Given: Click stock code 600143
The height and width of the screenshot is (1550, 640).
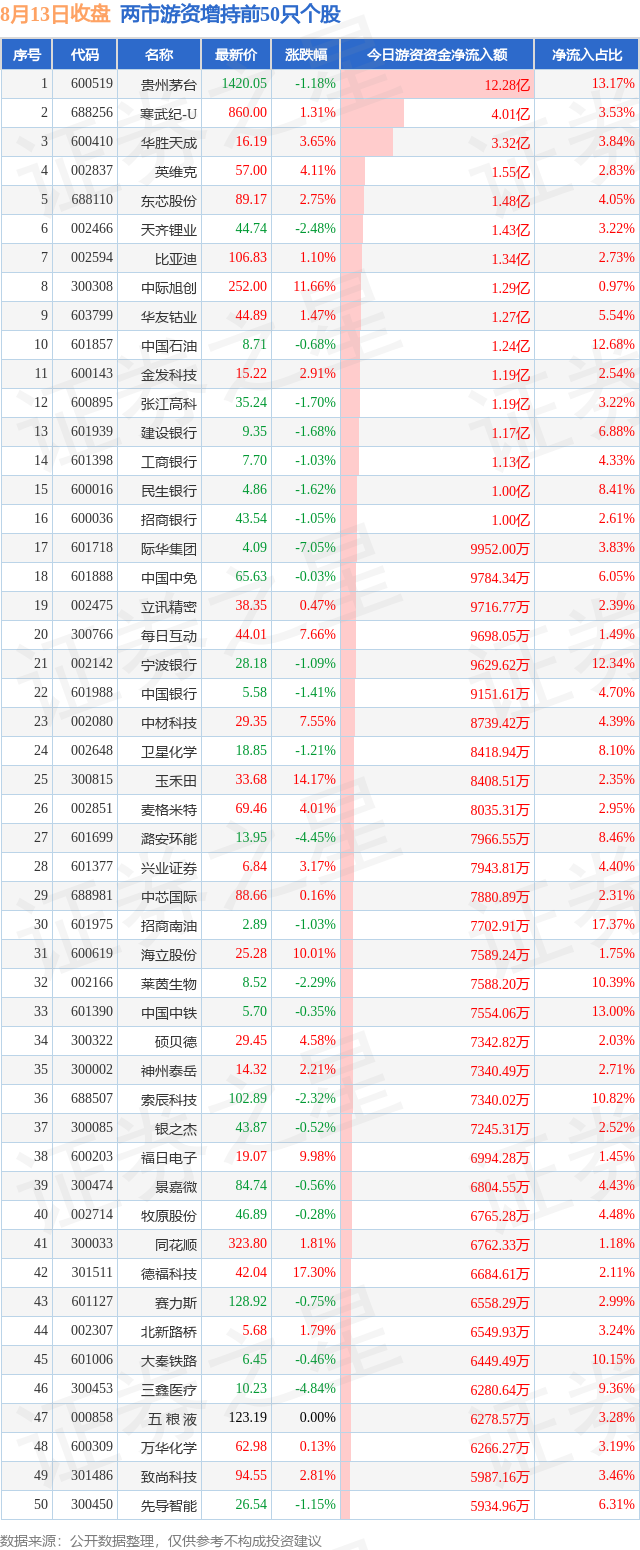Looking at the screenshot, I should tap(92, 374).
